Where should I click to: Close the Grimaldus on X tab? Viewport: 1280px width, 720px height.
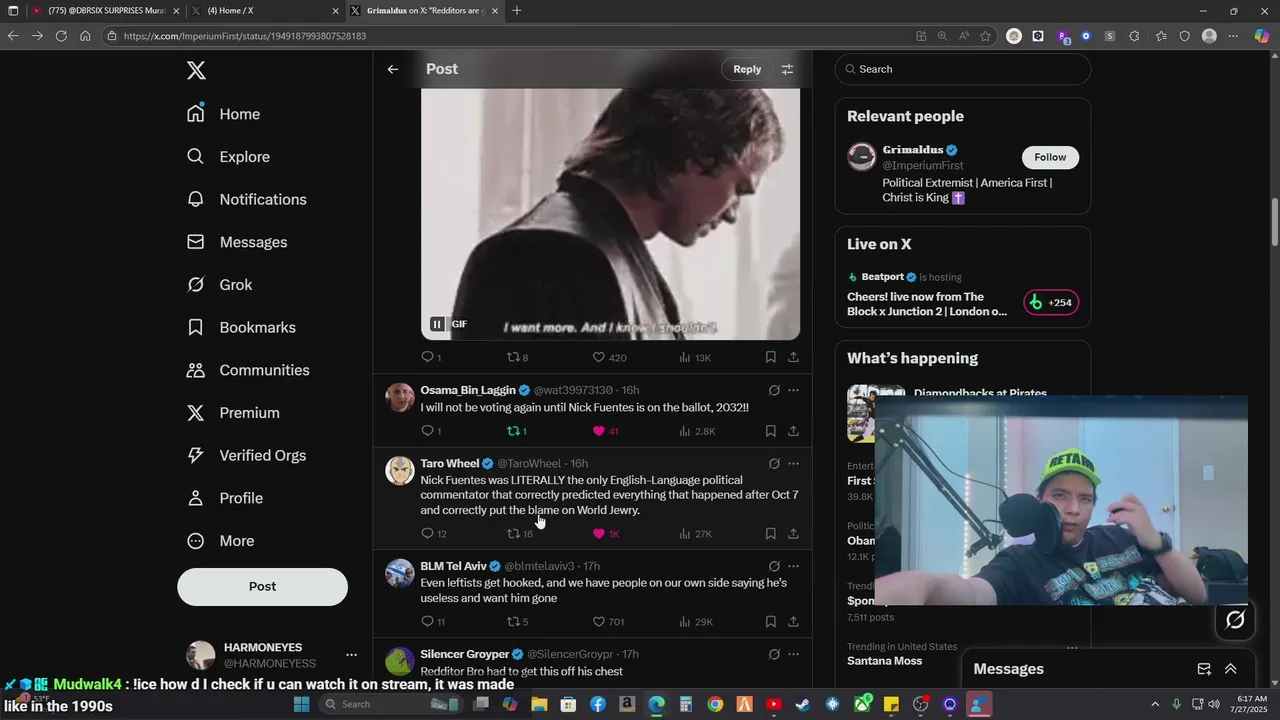[x=495, y=11]
